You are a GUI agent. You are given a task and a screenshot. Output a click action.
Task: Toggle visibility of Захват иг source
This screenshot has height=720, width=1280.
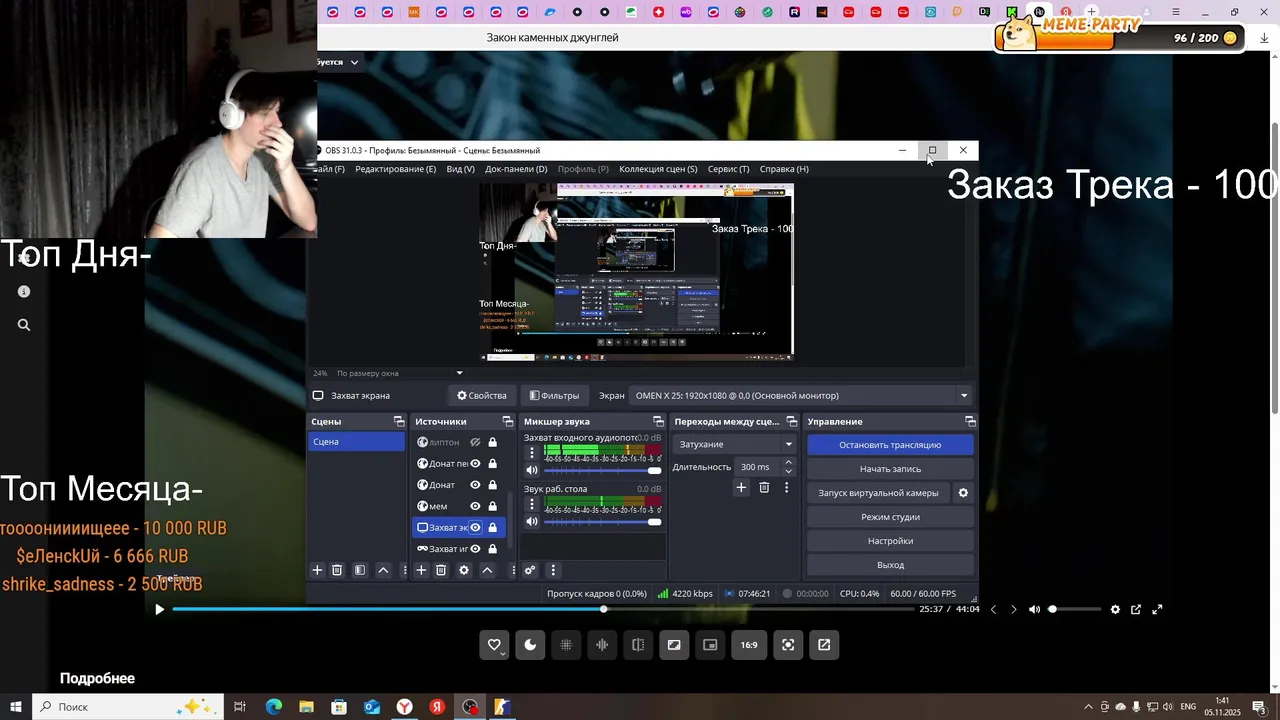coord(476,549)
